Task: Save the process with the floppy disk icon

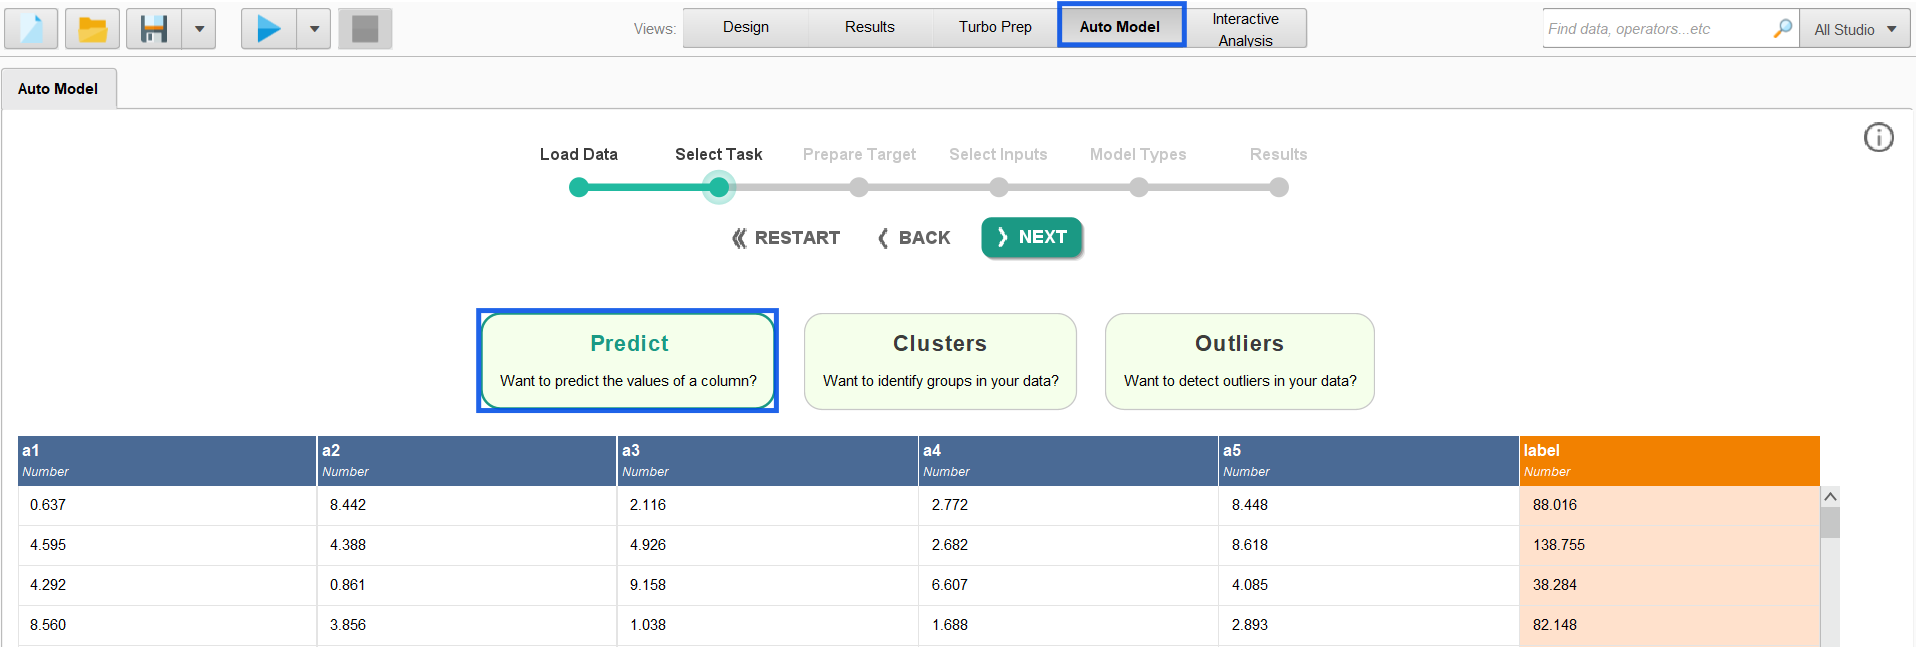Action: pyautogui.click(x=154, y=29)
